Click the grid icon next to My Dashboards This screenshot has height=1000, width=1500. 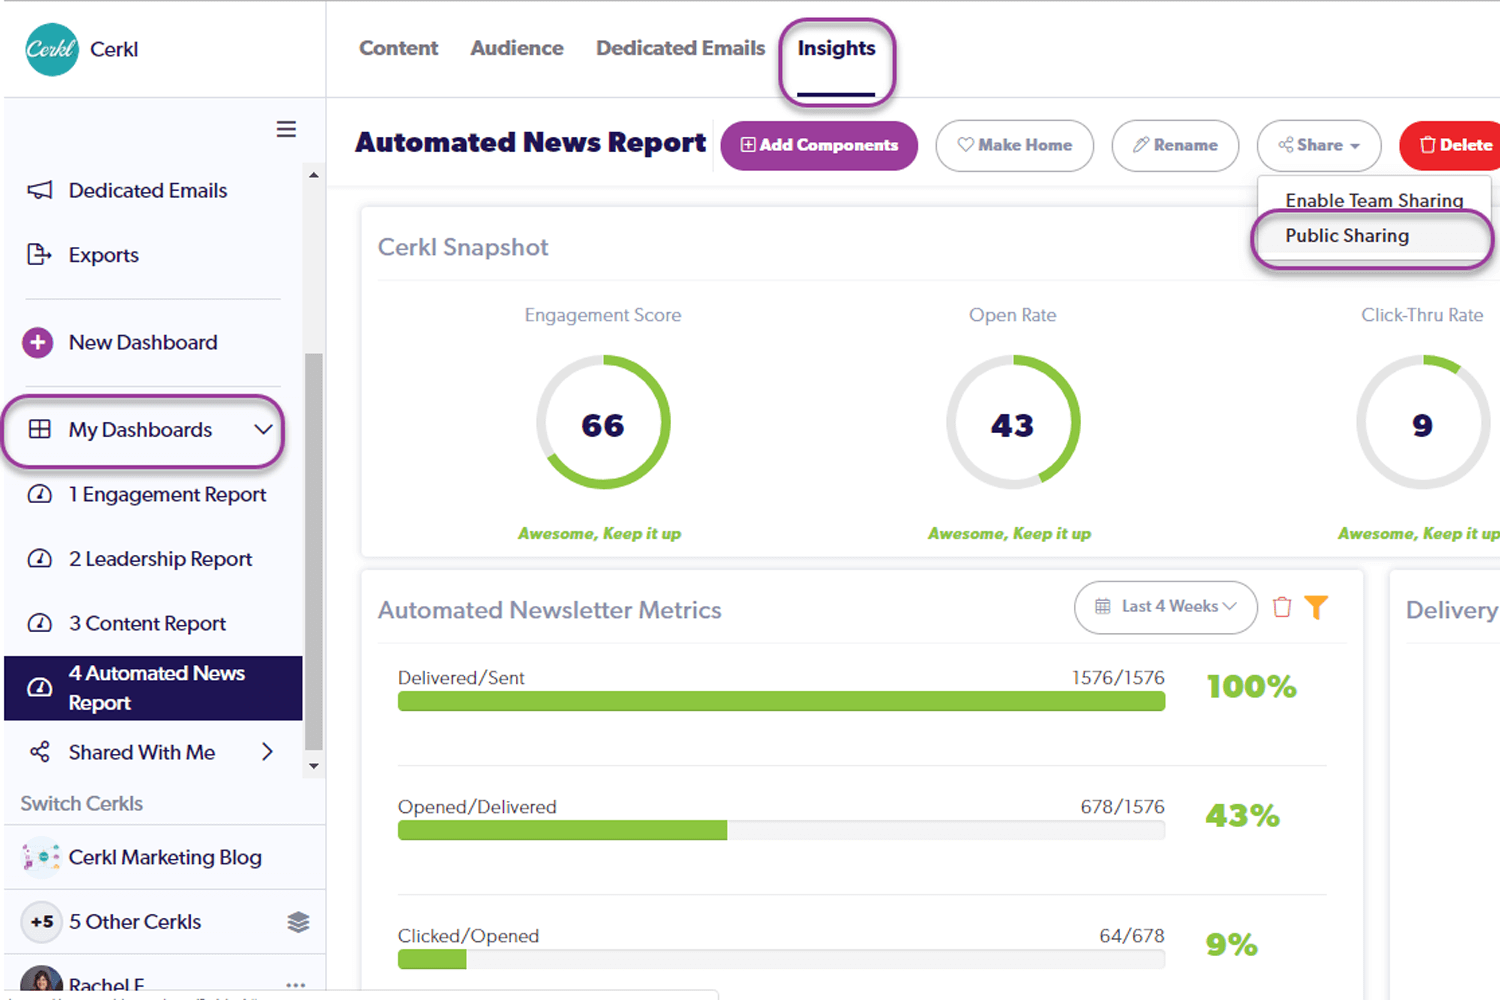(40, 429)
